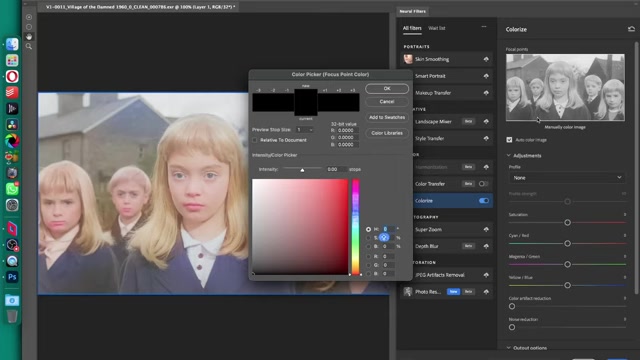Select the subtract-from-selection tool in toolbar

click(x=29, y=27)
